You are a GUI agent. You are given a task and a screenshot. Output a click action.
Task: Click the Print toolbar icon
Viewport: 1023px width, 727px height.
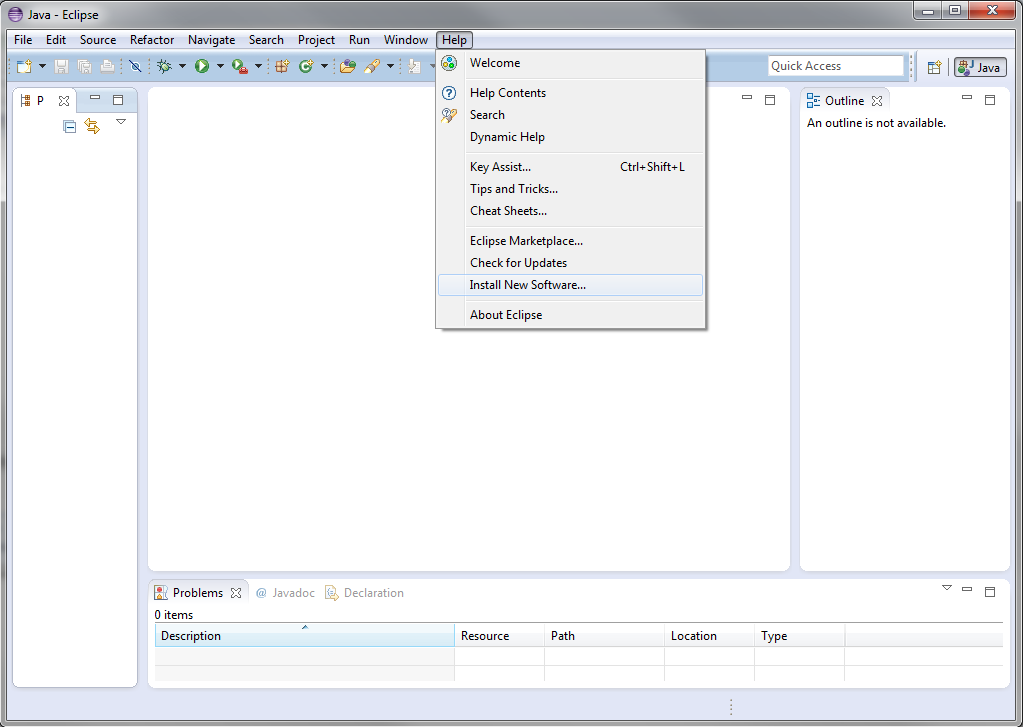pyautogui.click(x=108, y=66)
